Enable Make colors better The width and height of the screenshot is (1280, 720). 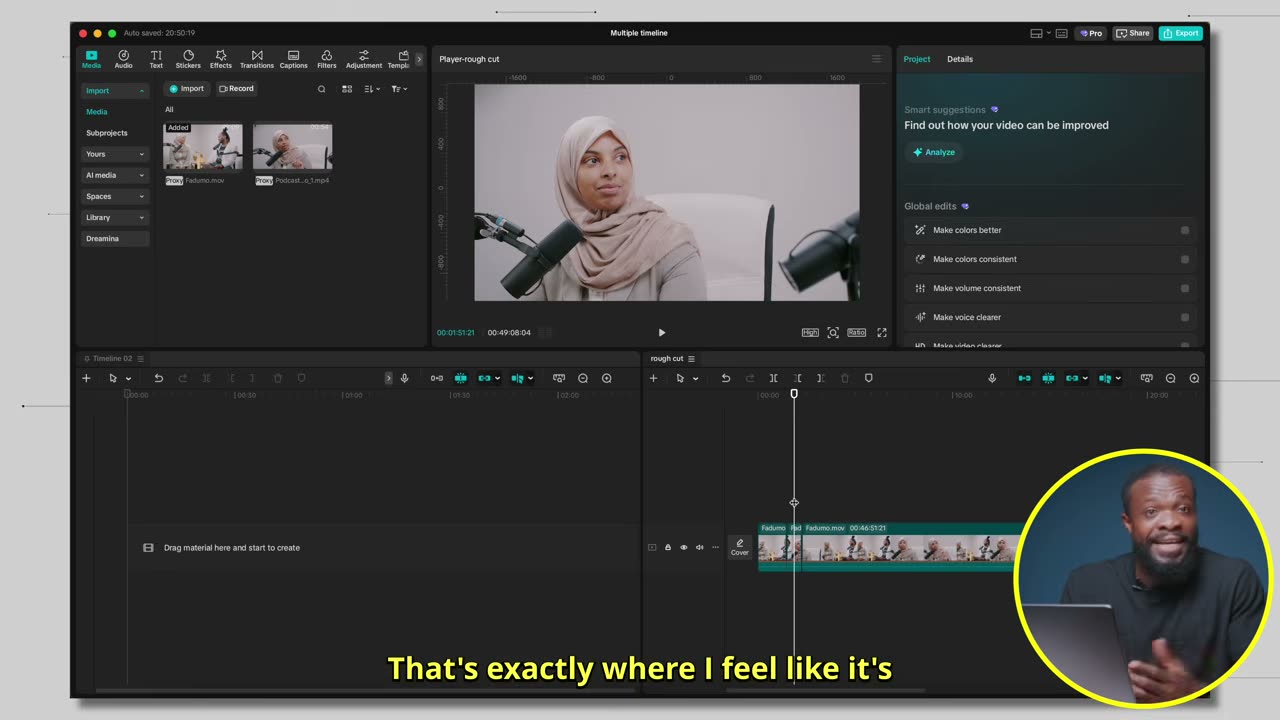tap(1185, 230)
